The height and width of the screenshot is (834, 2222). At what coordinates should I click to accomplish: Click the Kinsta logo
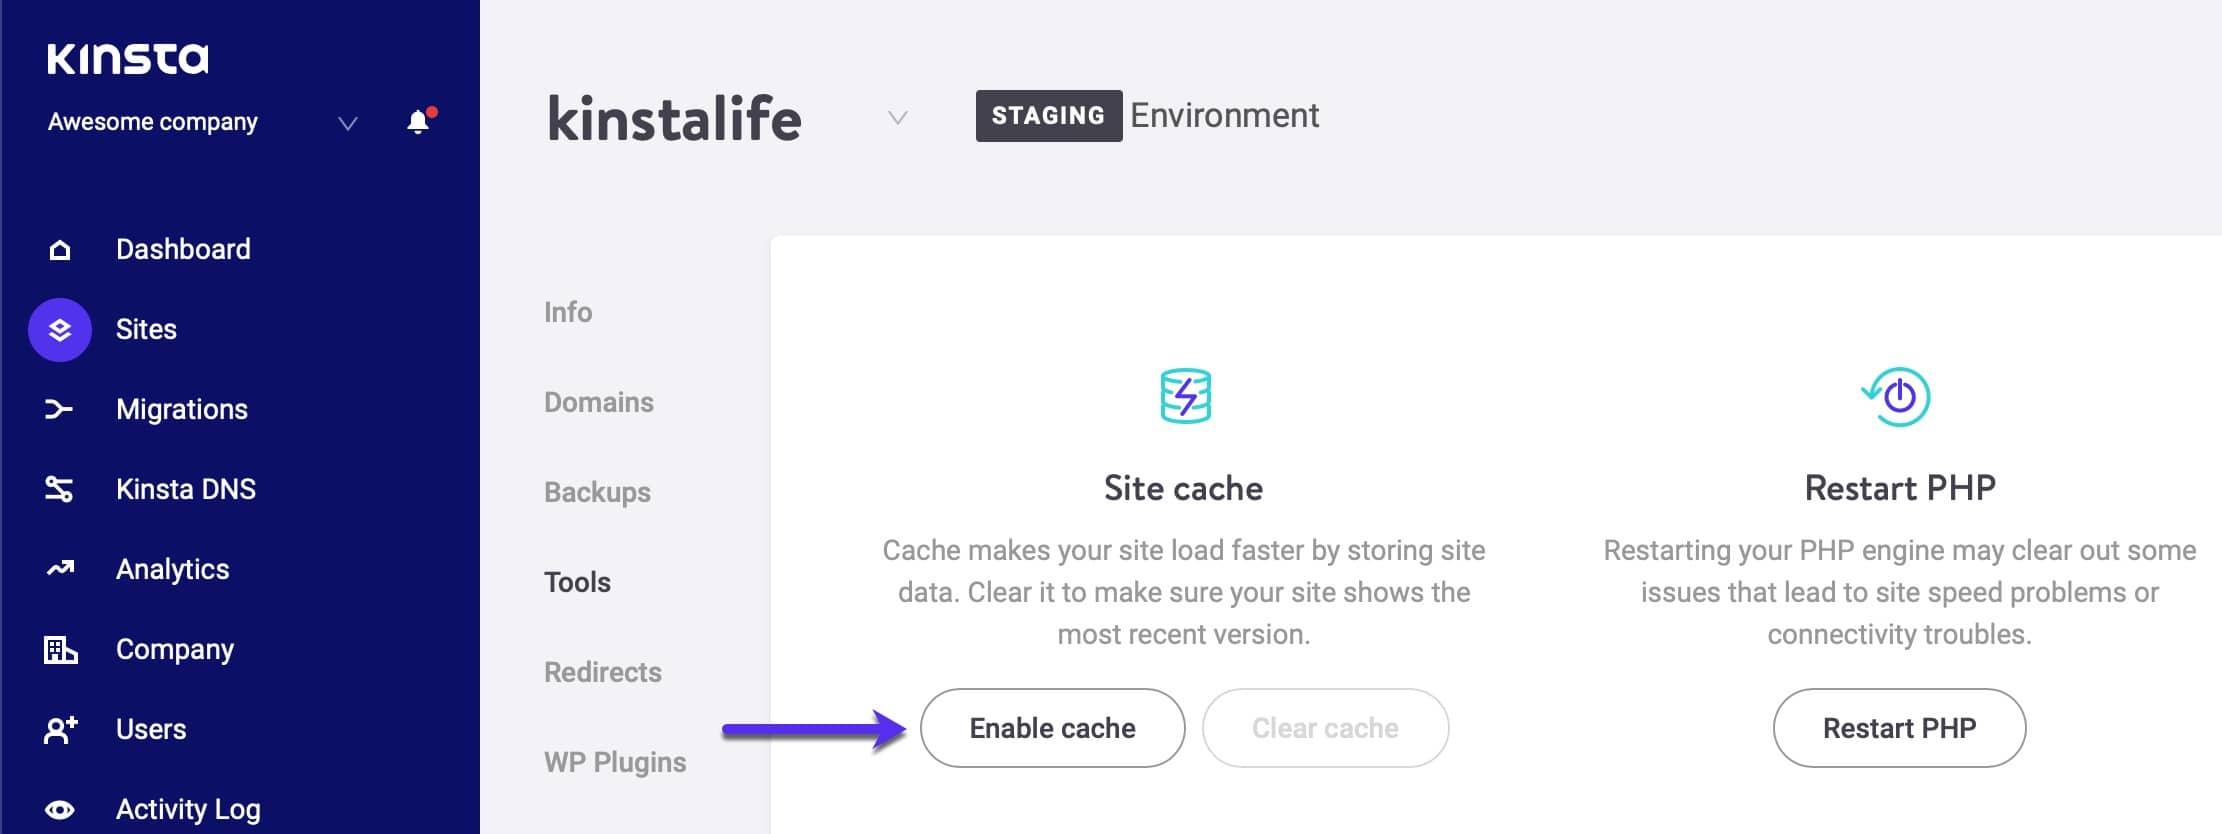tap(128, 58)
